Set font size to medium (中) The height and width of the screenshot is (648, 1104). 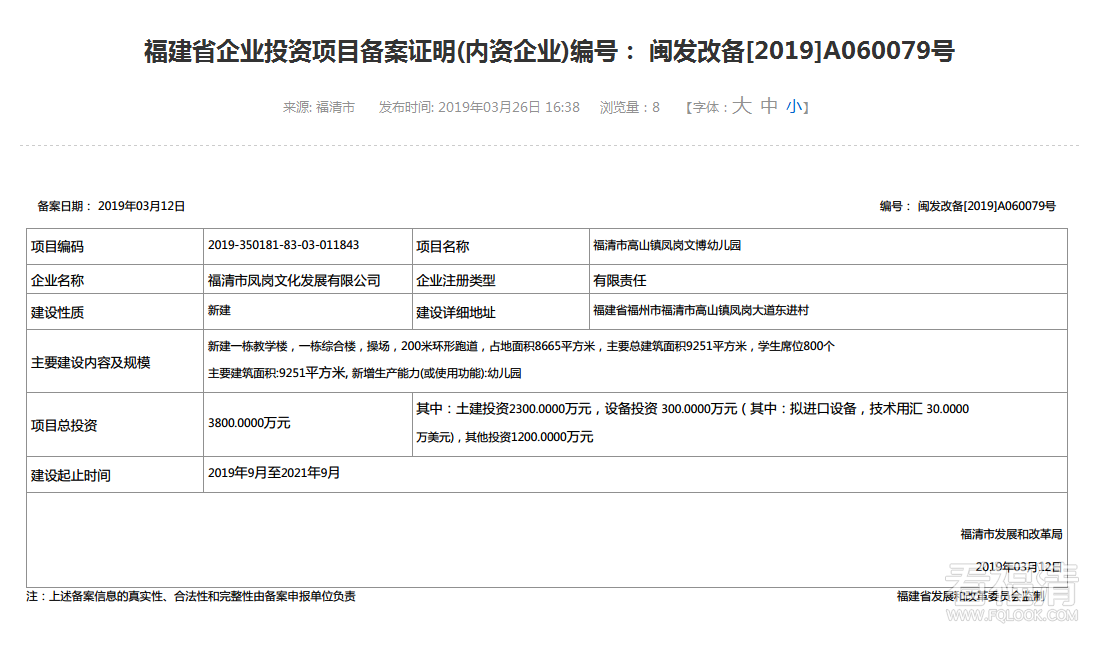(x=769, y=106)
